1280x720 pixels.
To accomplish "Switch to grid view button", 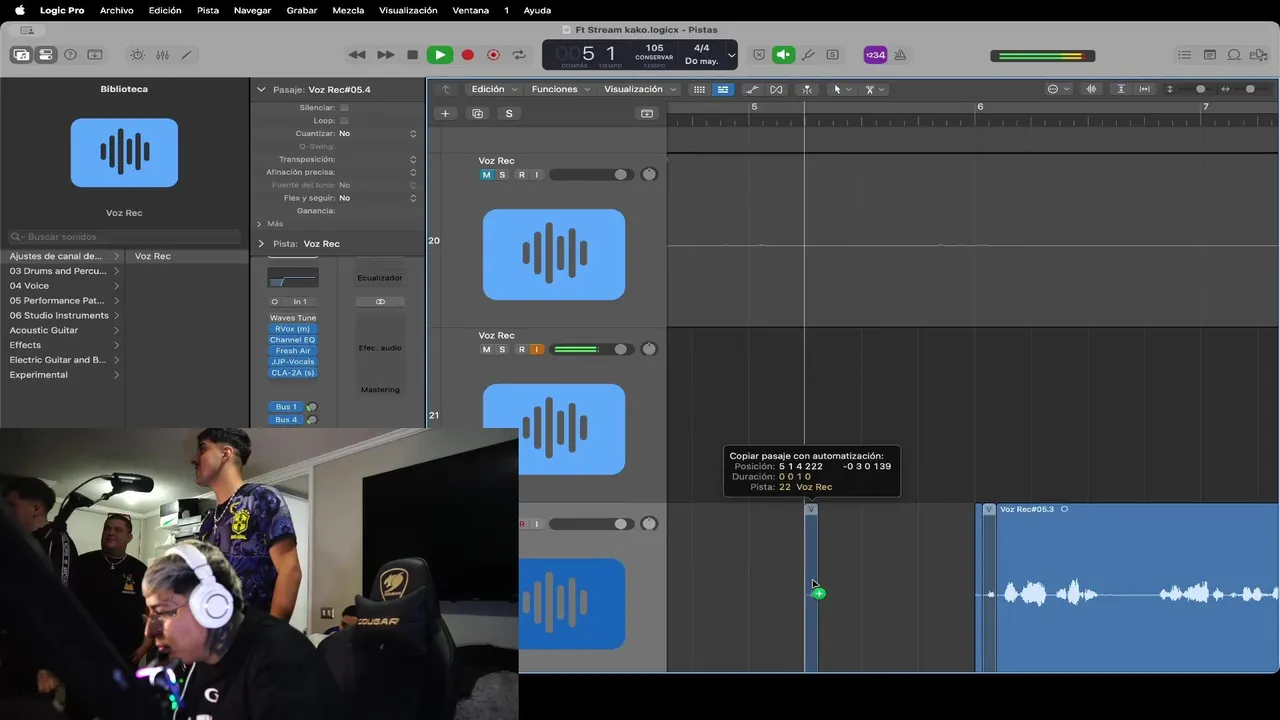I will pos(698,89).
